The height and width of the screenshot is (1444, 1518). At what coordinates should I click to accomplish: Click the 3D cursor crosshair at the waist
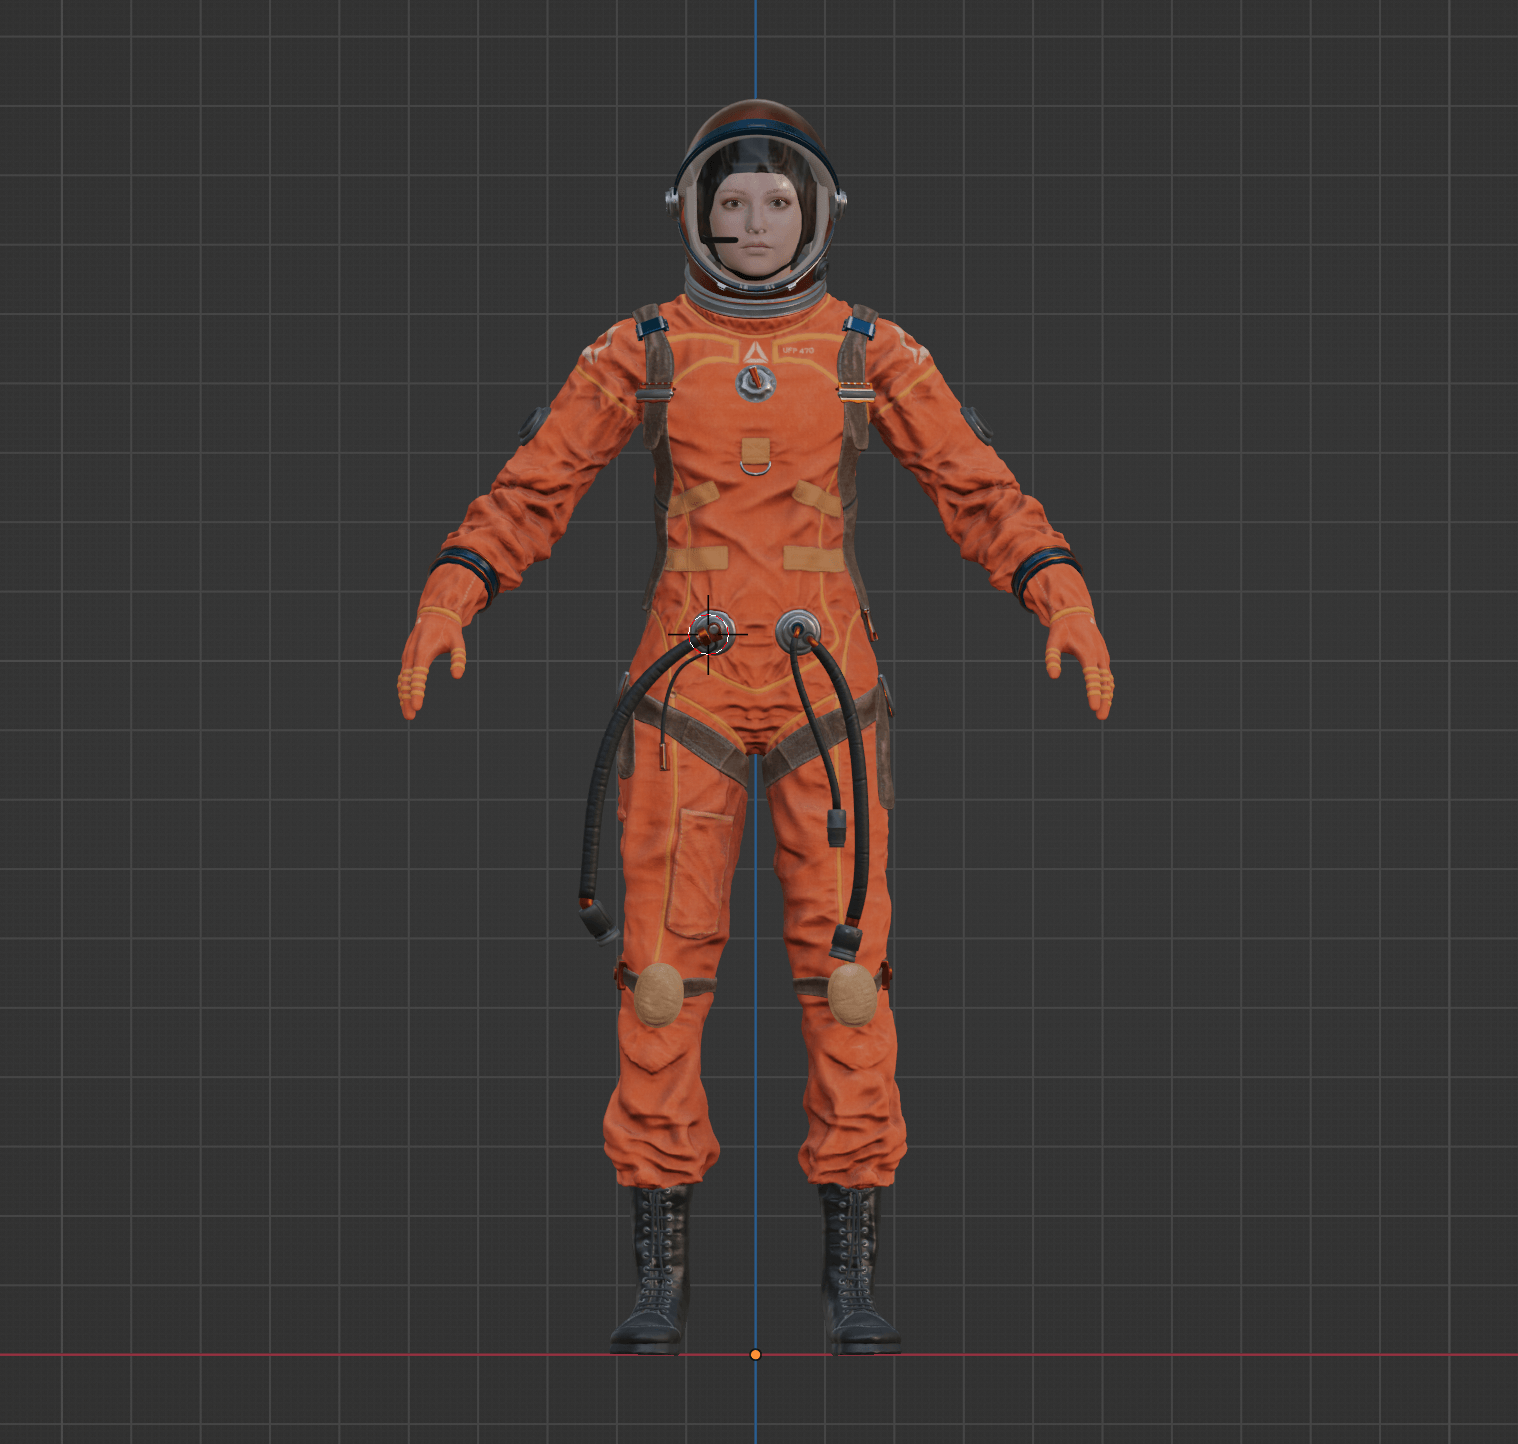708,634
